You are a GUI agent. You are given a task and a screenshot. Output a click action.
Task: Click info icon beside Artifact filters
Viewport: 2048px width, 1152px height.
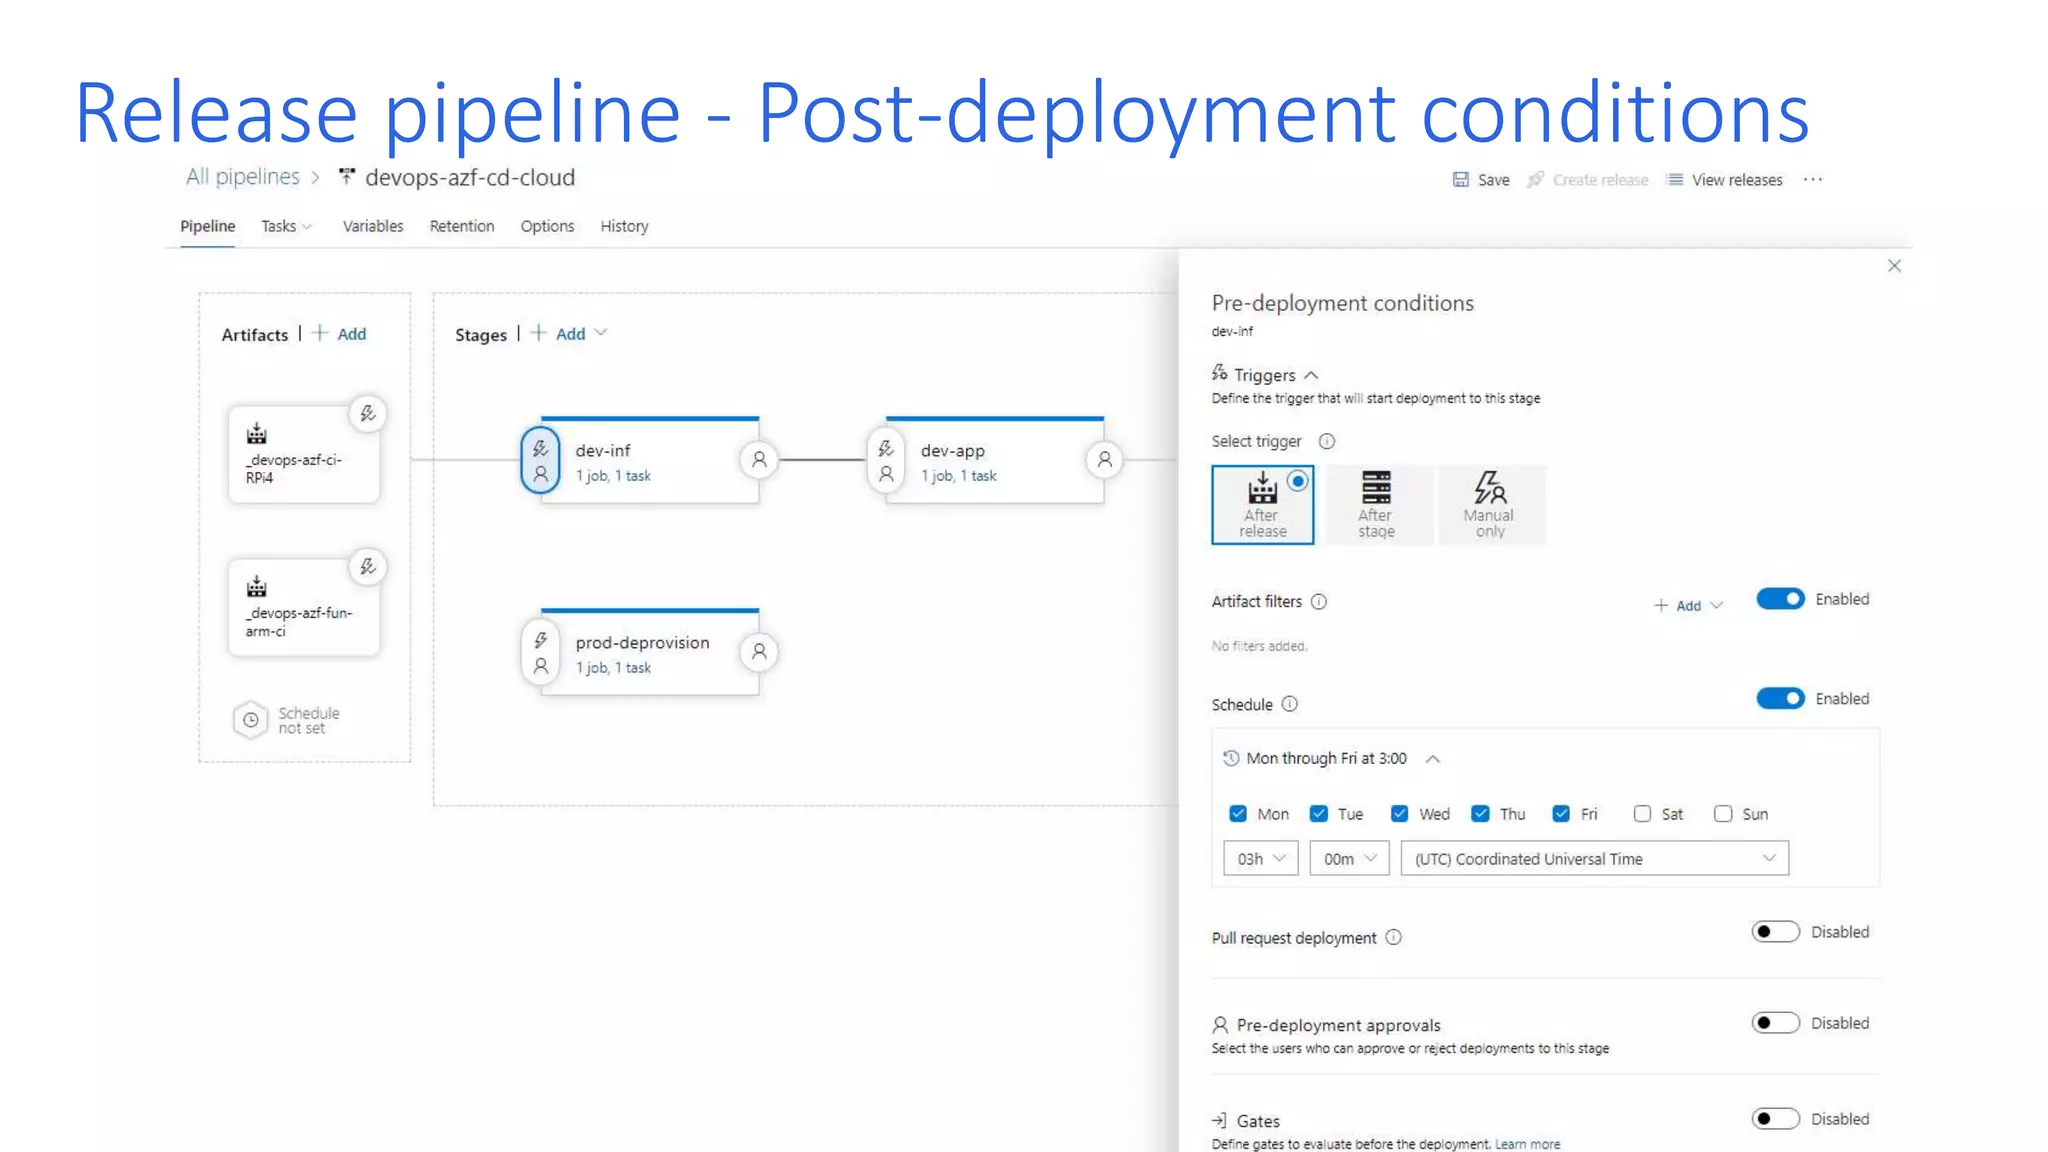[x=1319, y=602]
